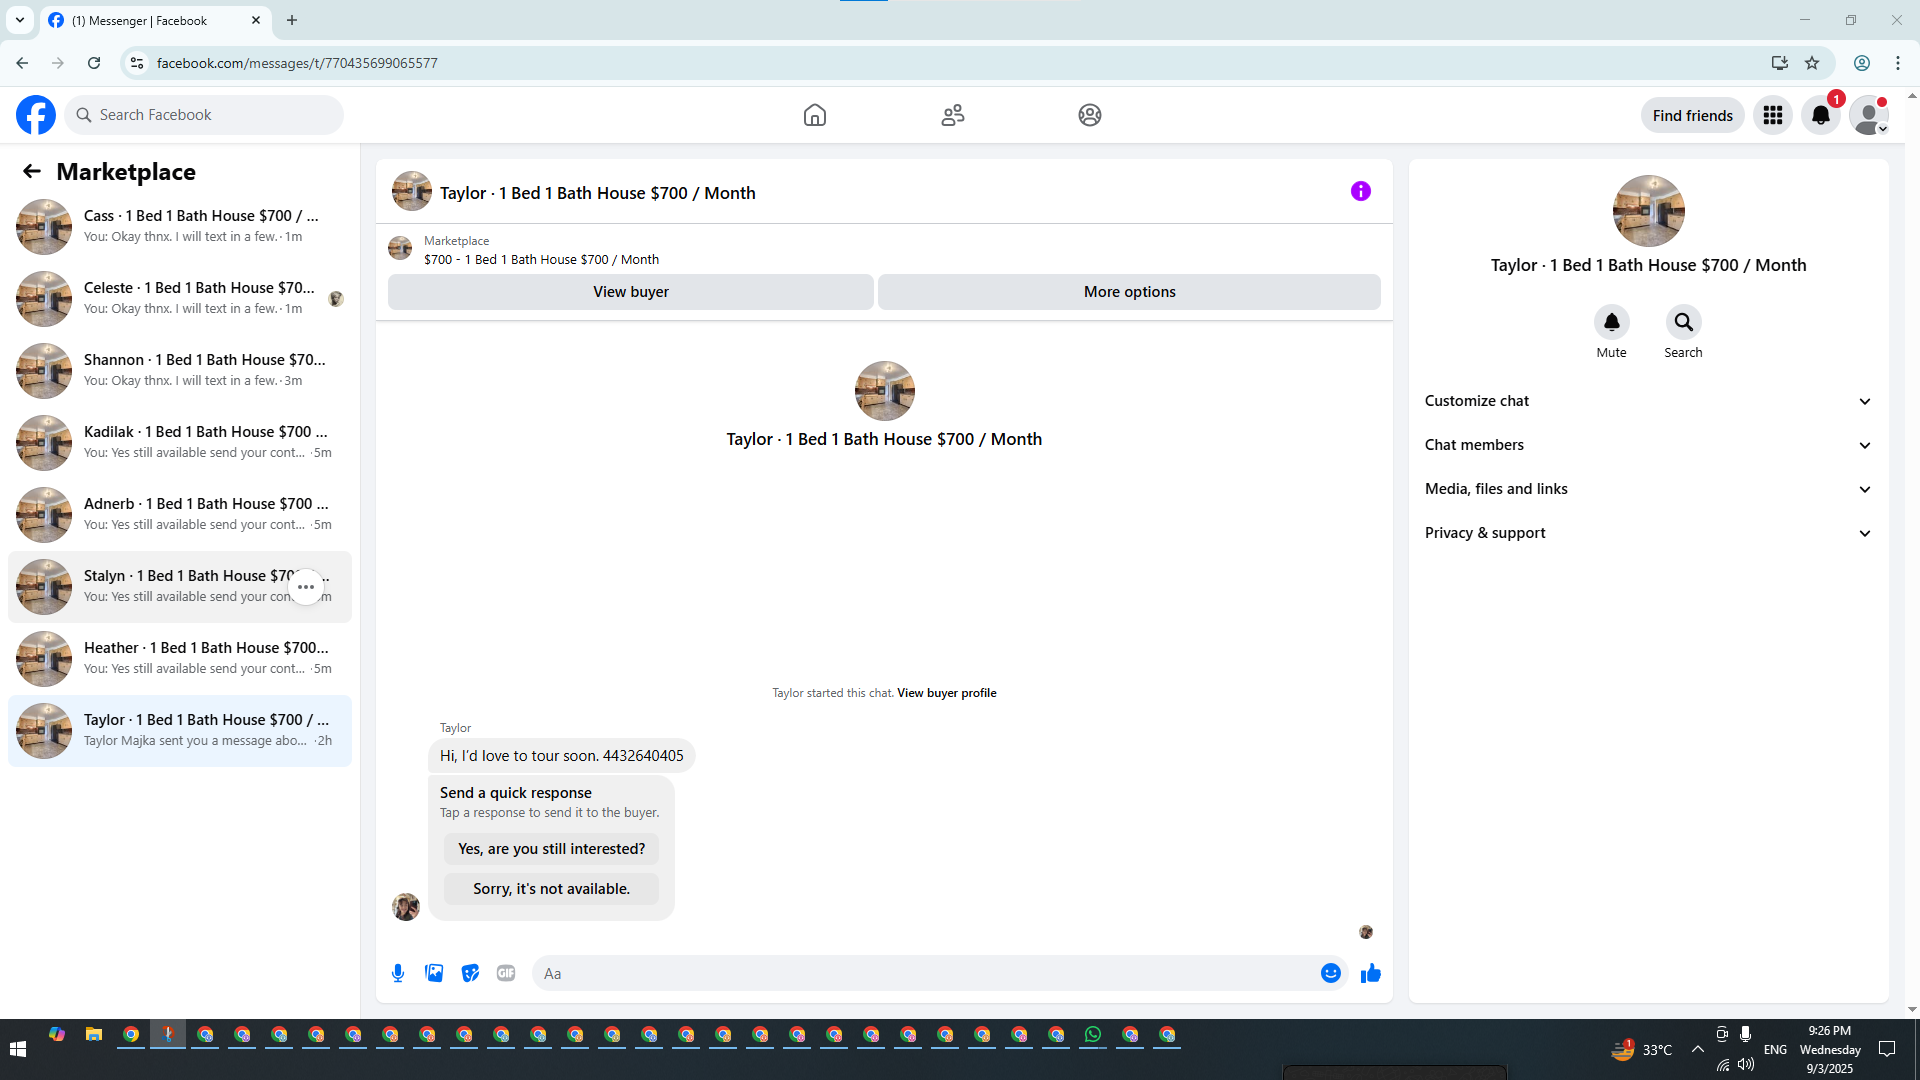Expand Customize chat section
This screenshot has height=1080, width=1920.
click(x=1648, y=401)
